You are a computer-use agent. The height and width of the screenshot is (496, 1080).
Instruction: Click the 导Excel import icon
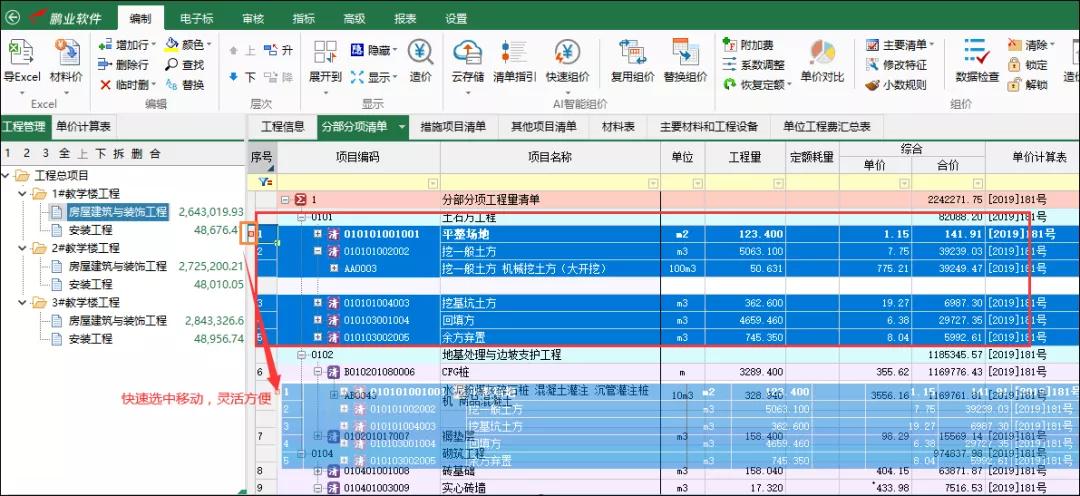coord(21,55)
